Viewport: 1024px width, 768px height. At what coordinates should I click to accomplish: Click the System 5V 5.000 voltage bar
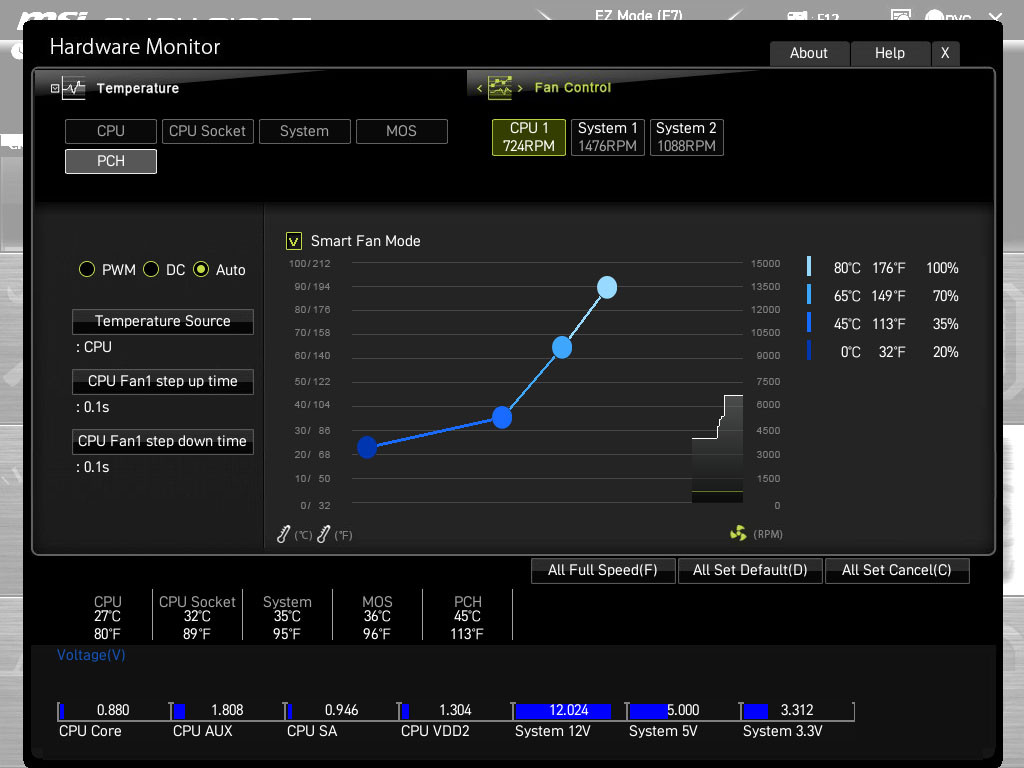683,711
